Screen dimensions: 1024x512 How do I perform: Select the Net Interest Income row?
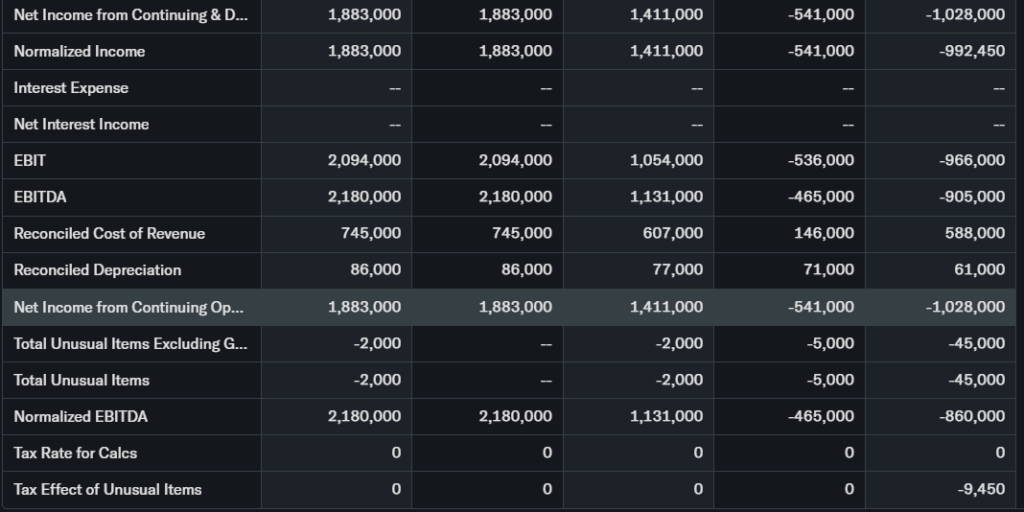click(x=81, y=124)
